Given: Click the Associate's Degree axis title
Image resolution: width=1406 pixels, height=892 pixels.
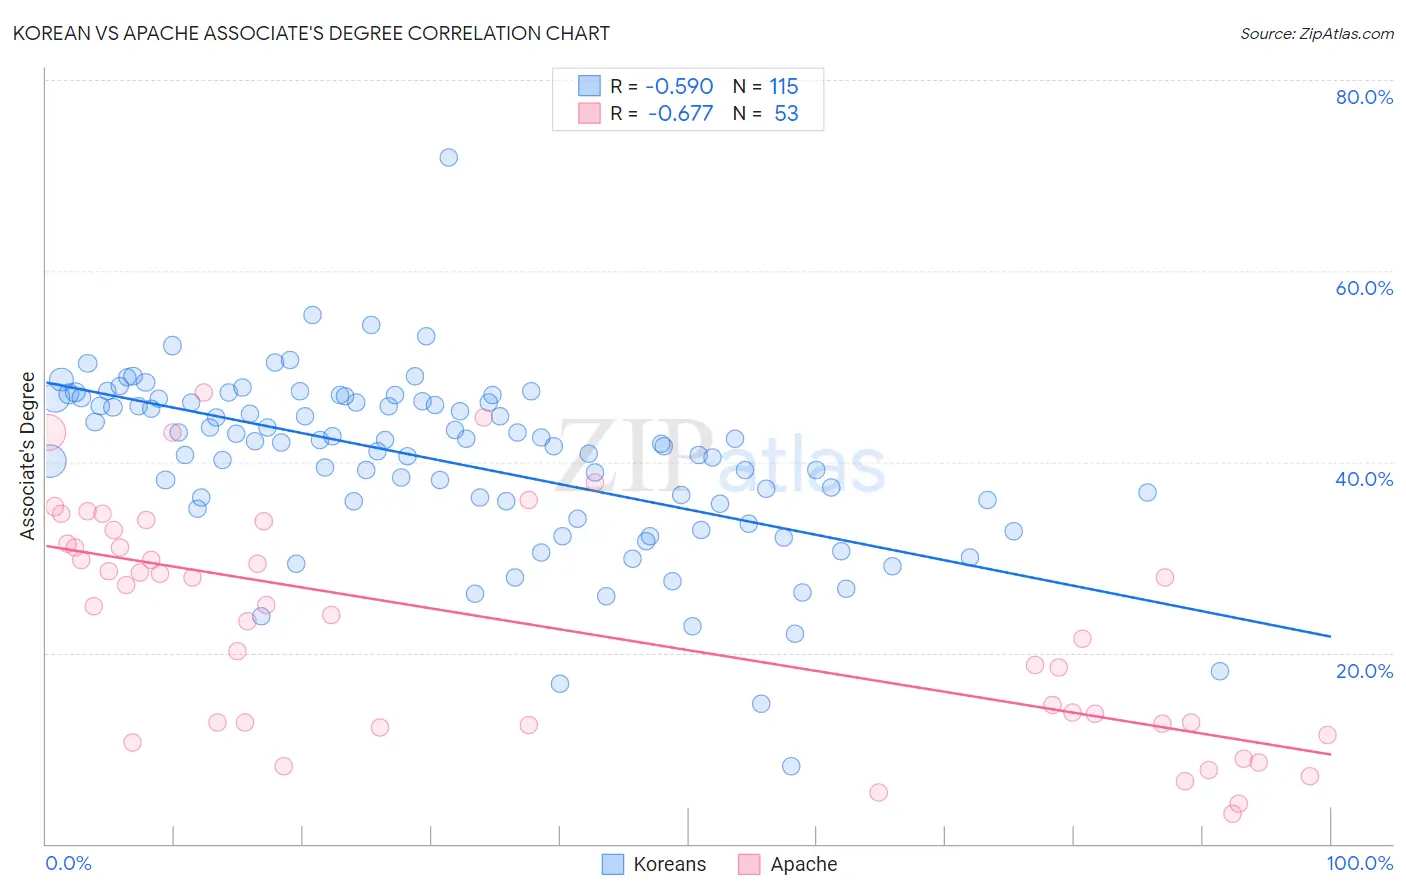Looking at the screenshot, I should (x=28, y=456).
